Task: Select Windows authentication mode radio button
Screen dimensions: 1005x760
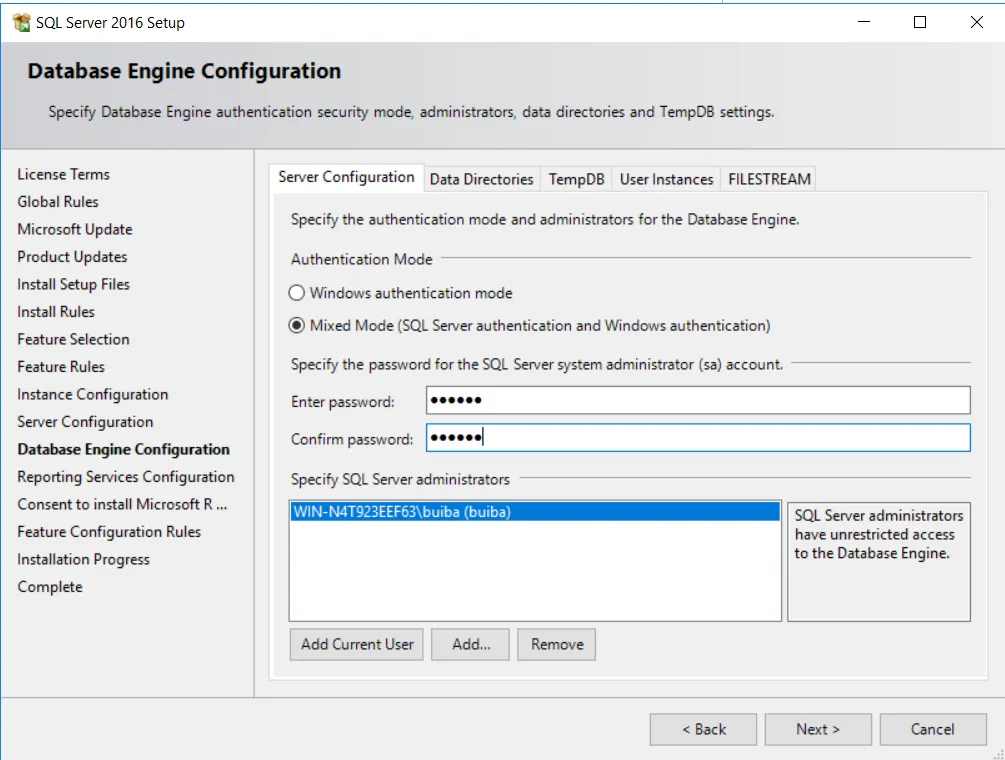Action: (x=296, y=293)
